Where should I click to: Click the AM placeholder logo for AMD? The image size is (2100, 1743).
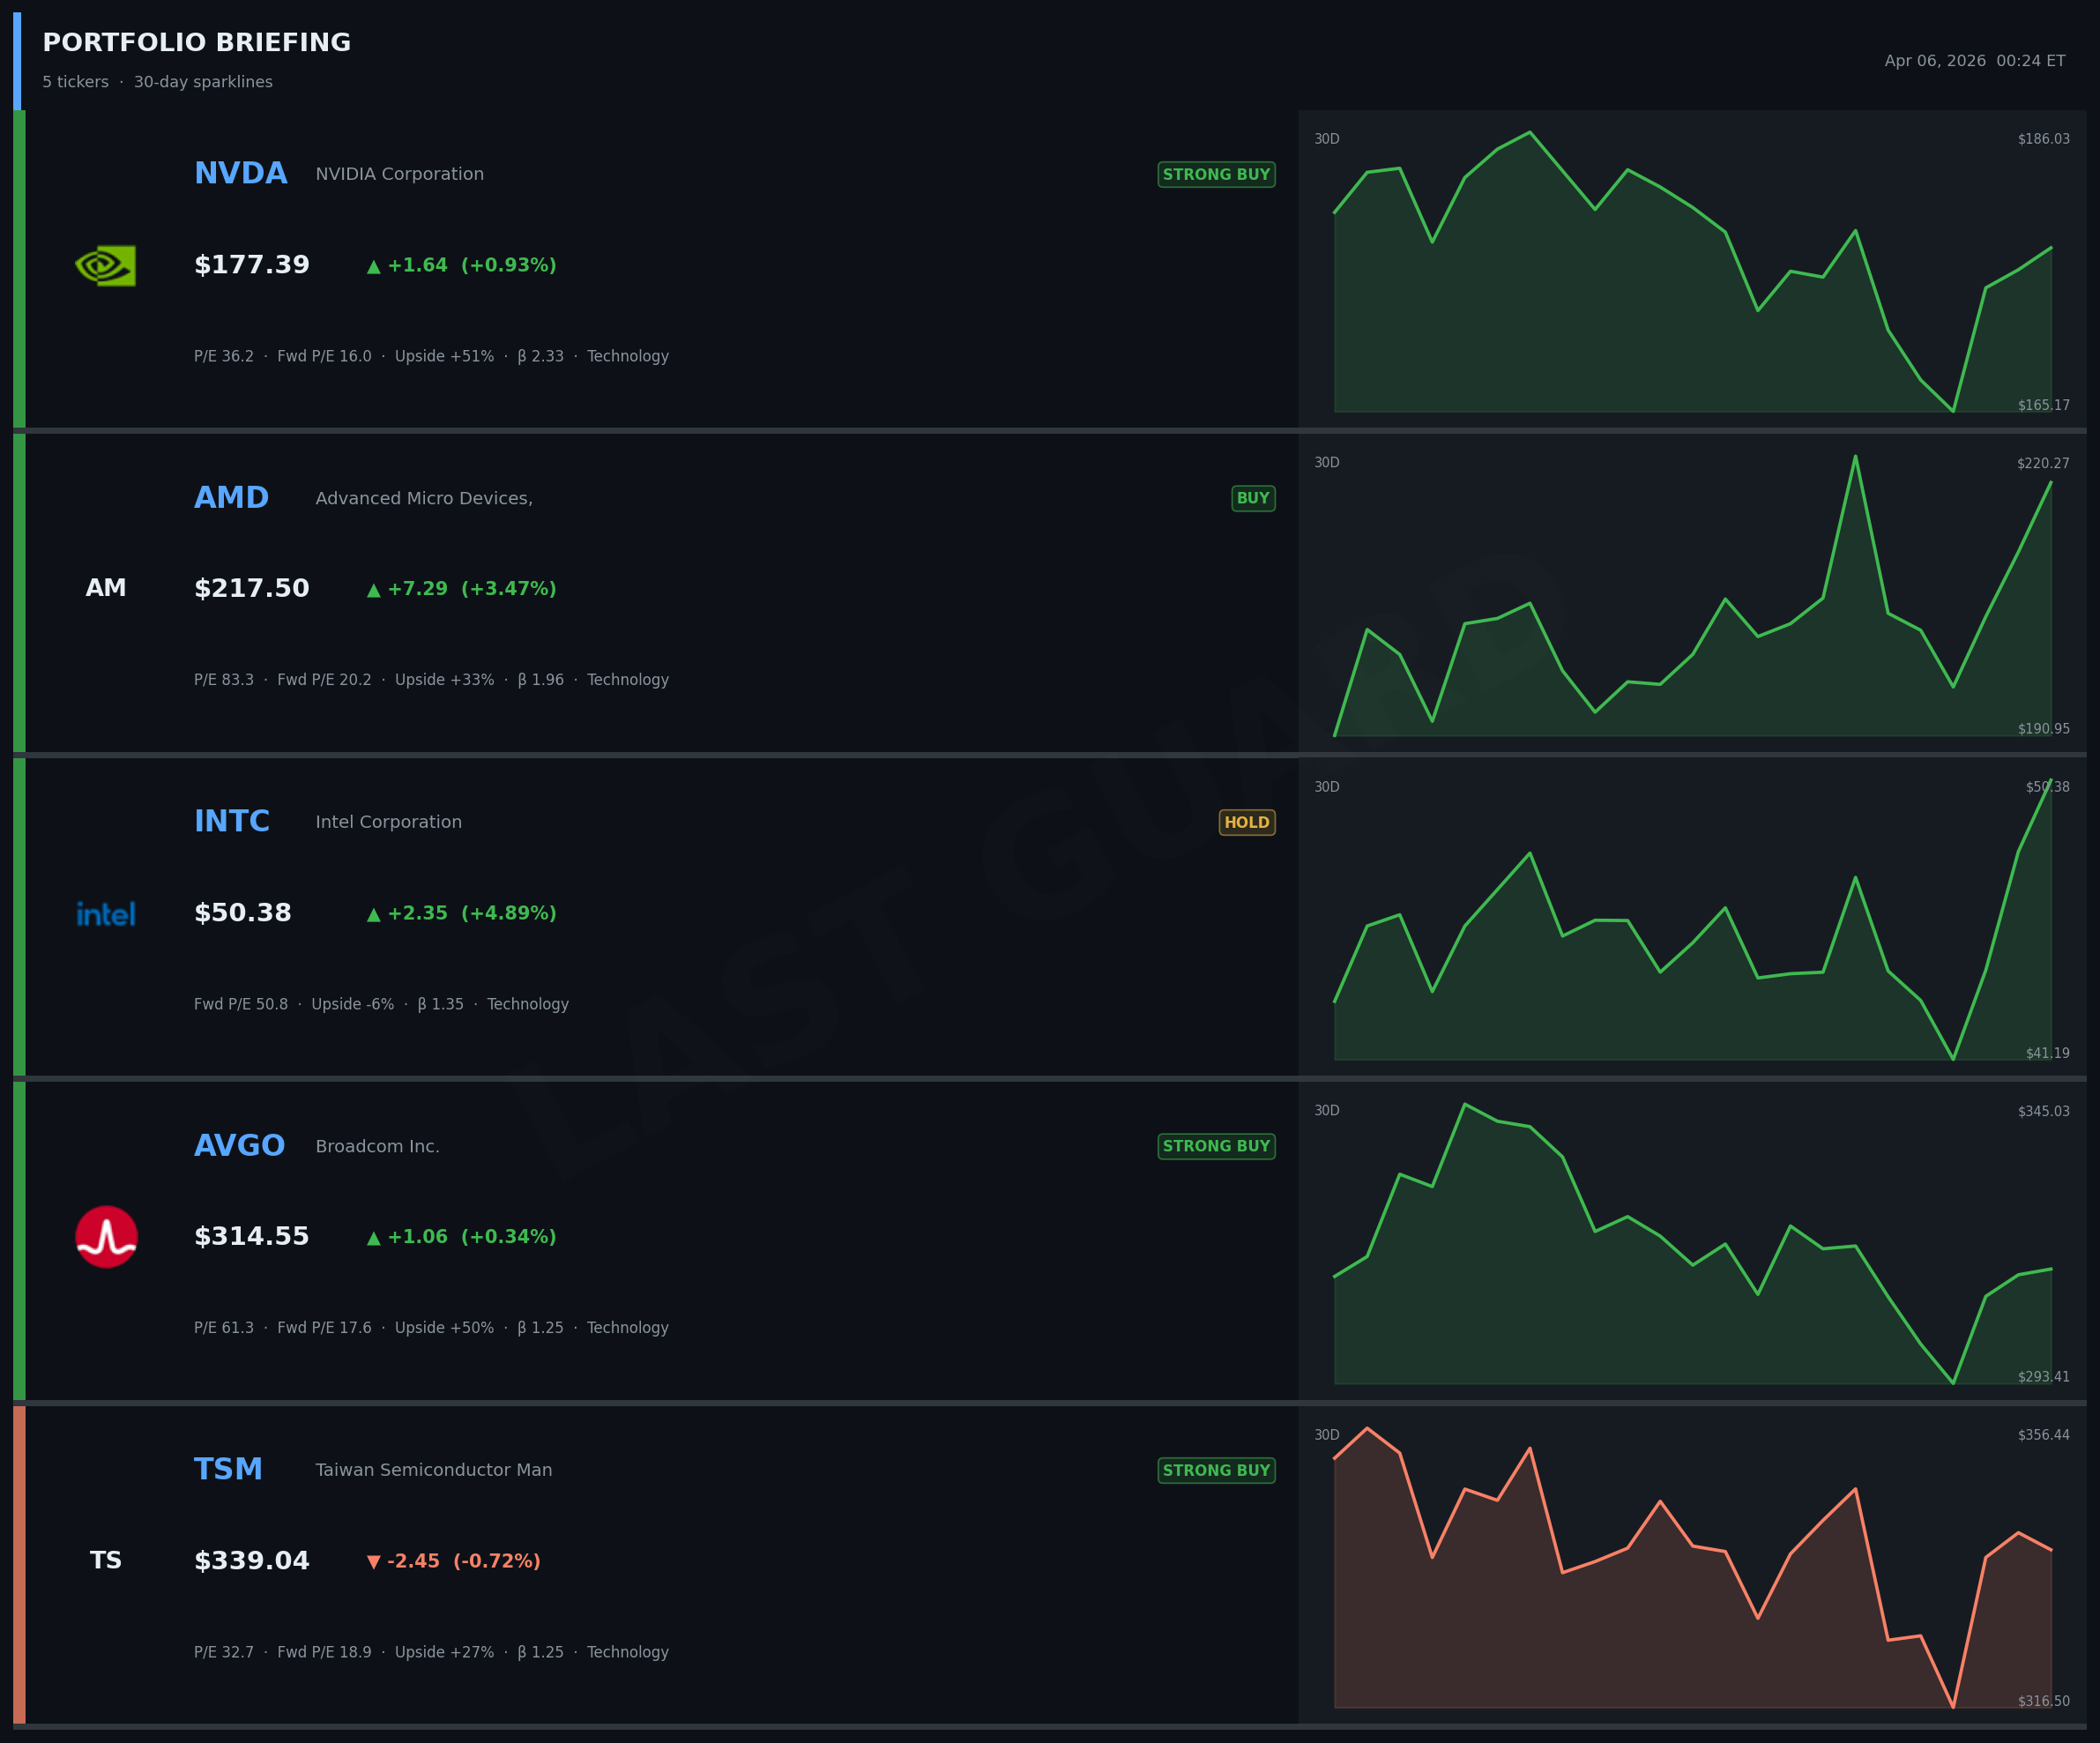coord(106,589)
